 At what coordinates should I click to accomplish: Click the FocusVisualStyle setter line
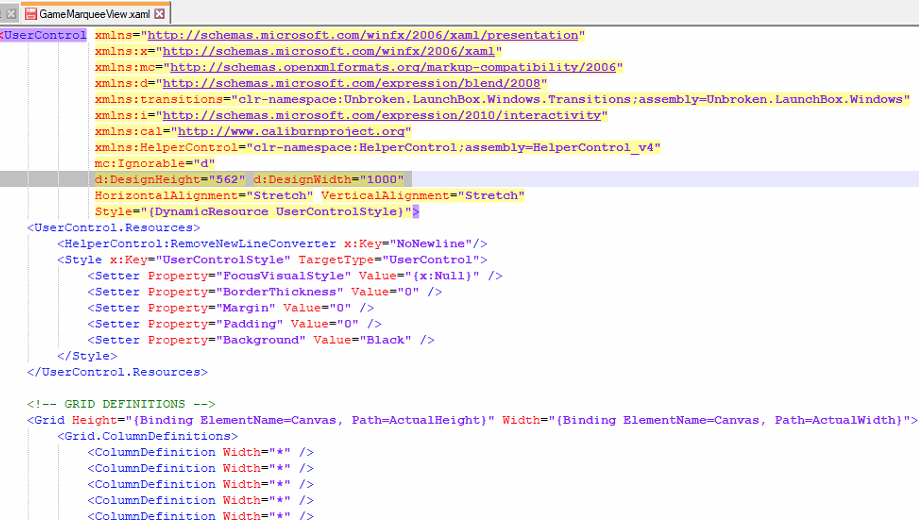click(x=295, y=276)
